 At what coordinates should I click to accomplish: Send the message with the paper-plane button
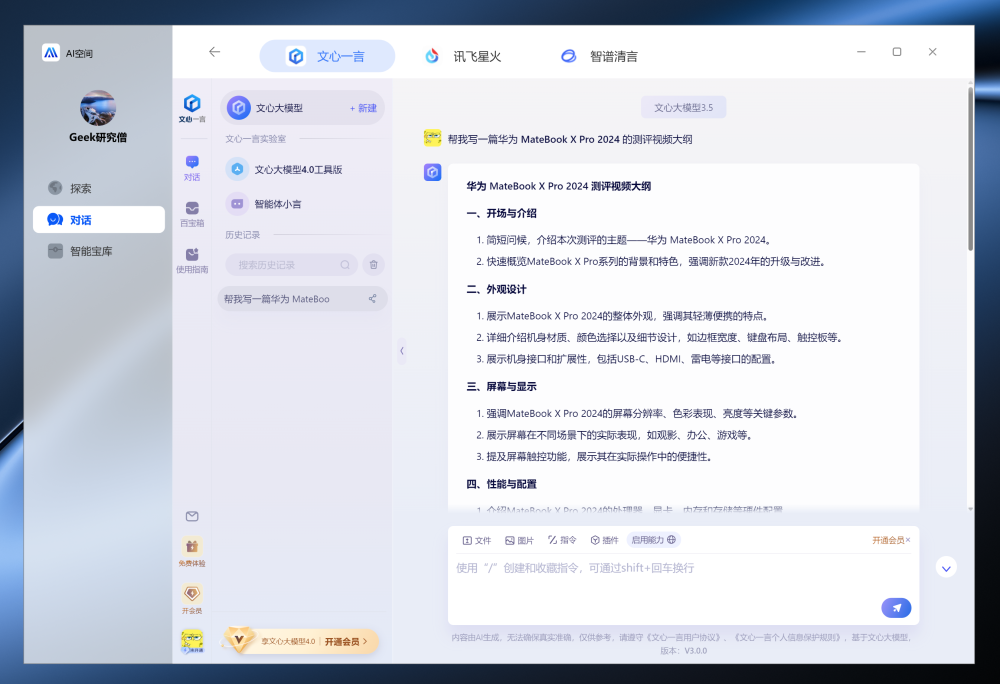(x=896, y=608)
